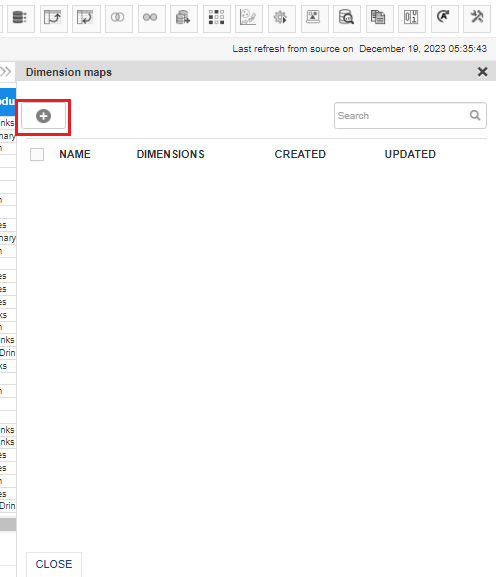The width and height of the screenshot is (496, 577).
Task: Click the CLOSE button
Action: (54, 564)
